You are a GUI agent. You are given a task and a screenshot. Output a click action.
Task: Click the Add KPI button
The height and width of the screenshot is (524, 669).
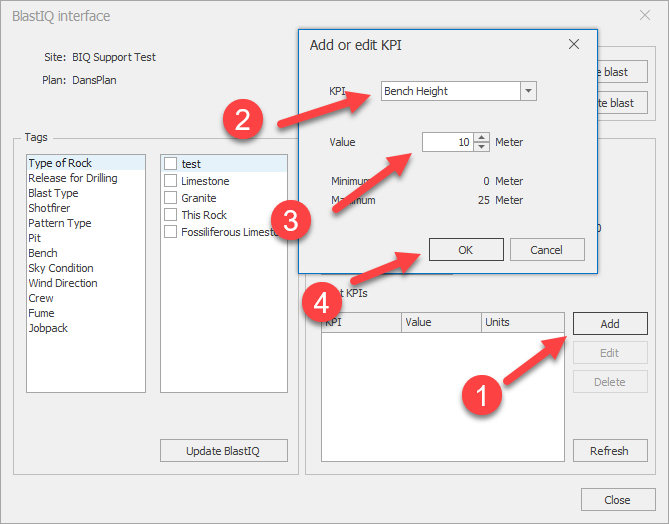(610, 324)
